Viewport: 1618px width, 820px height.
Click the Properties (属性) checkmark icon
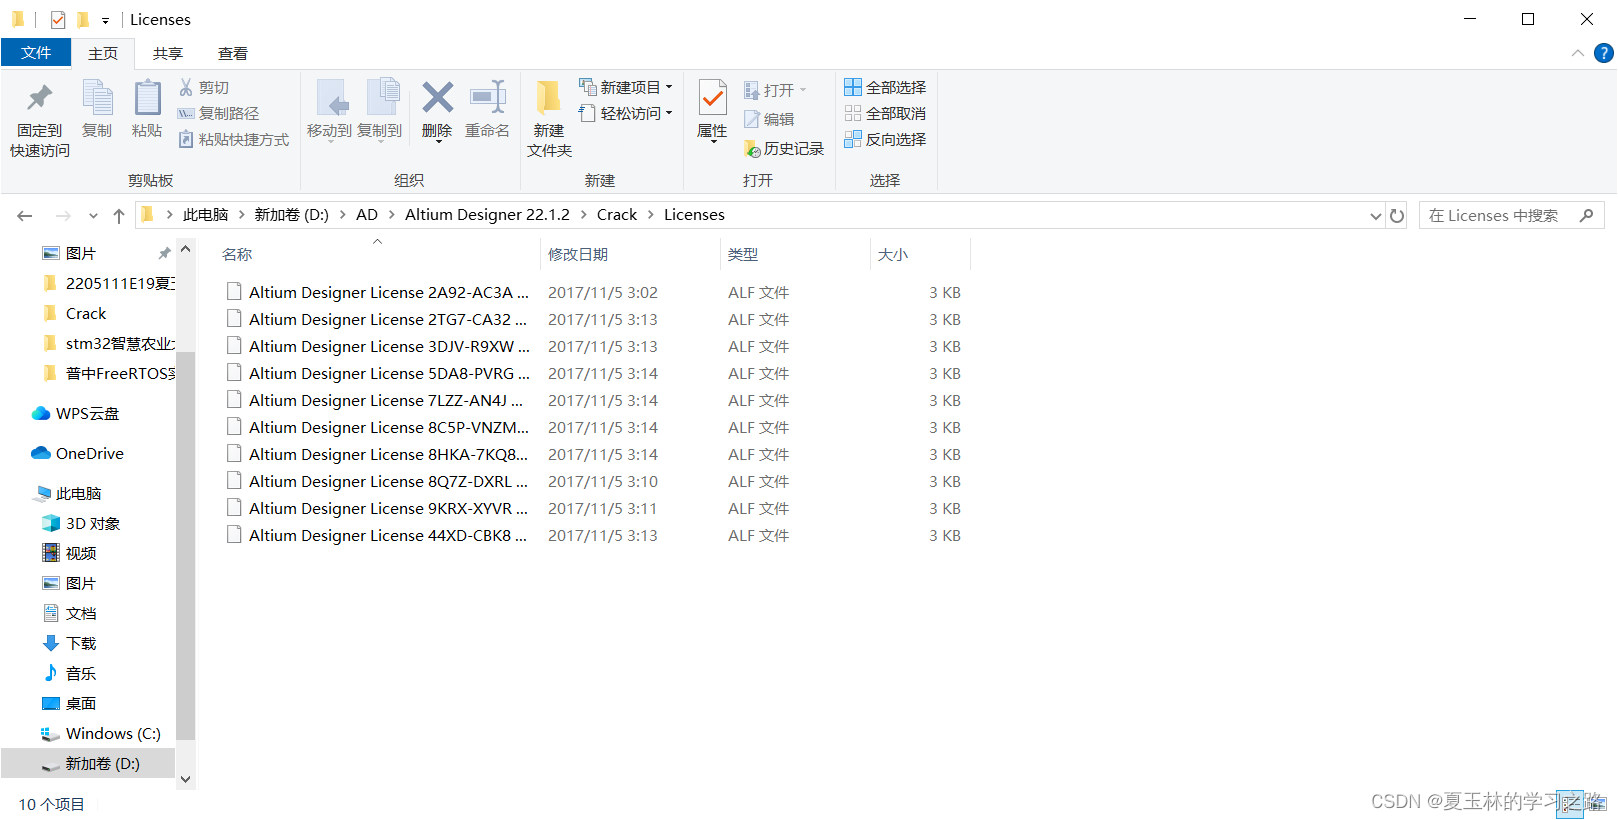tap(712, 98)
